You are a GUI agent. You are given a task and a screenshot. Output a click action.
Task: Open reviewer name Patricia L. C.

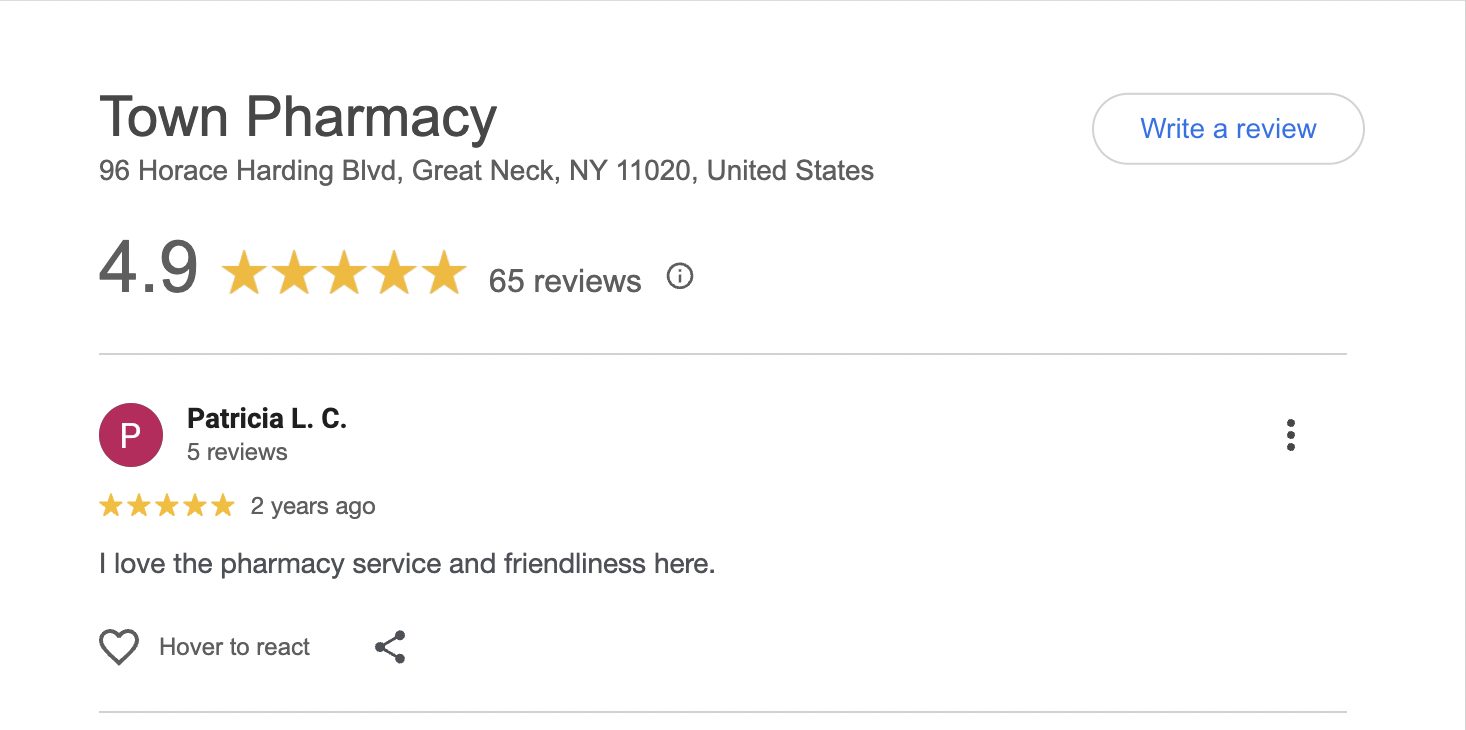267,419
